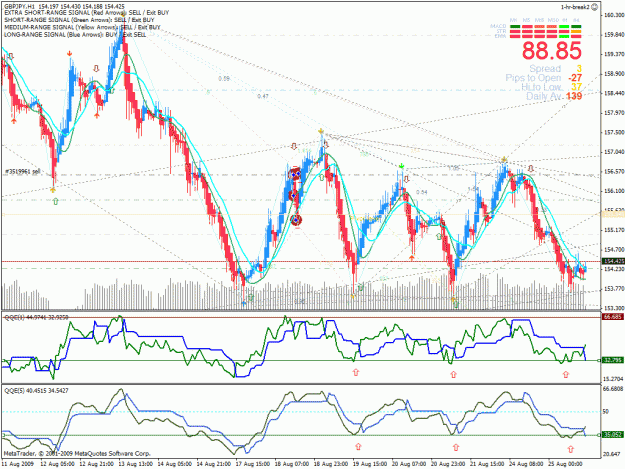
Task: Click the 66.685 level tag in QQE(1)
Action: tap(613, 317)
